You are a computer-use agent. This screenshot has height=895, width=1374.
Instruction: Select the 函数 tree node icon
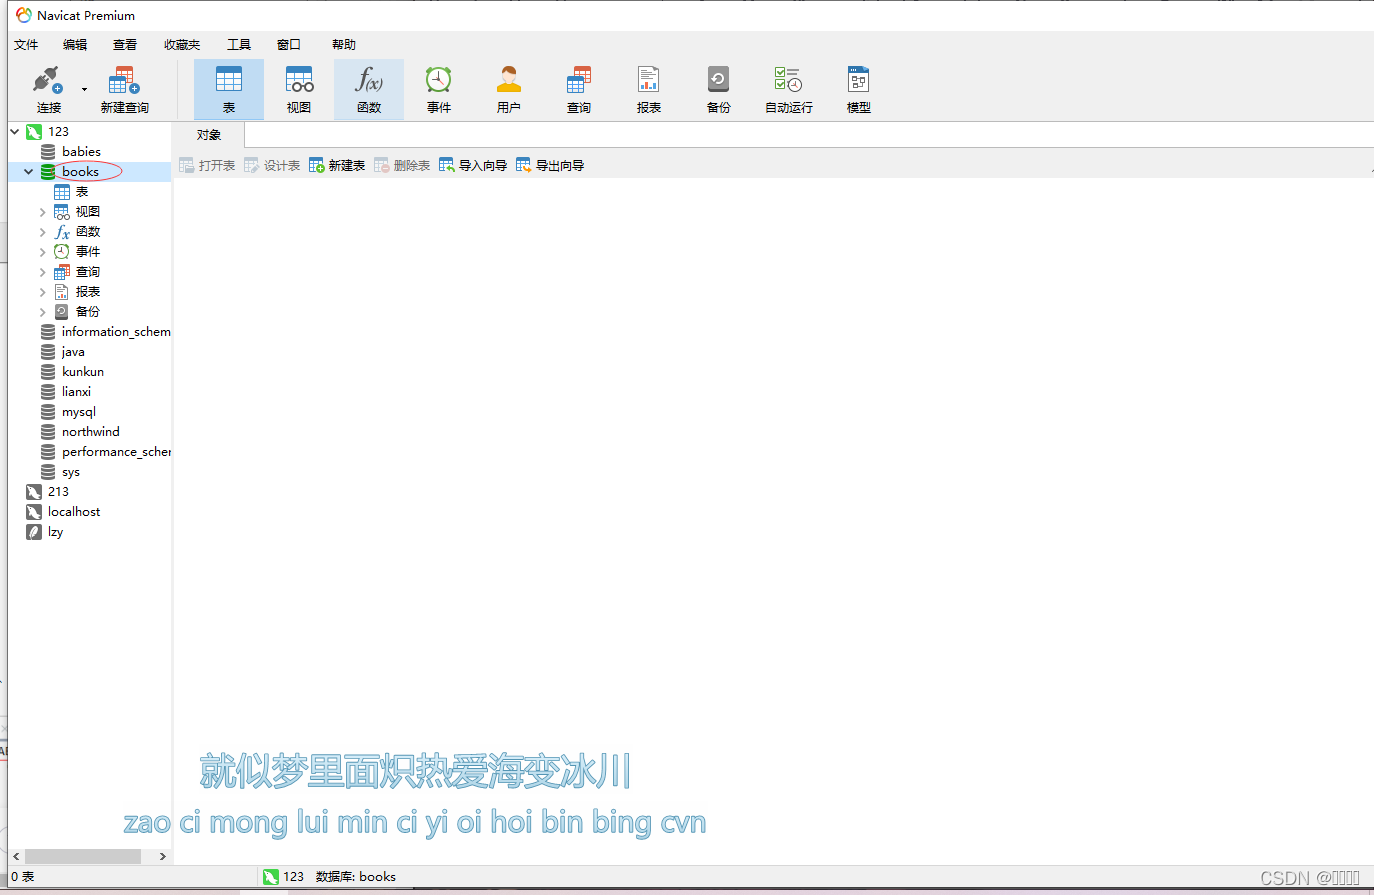pos(62,231)
